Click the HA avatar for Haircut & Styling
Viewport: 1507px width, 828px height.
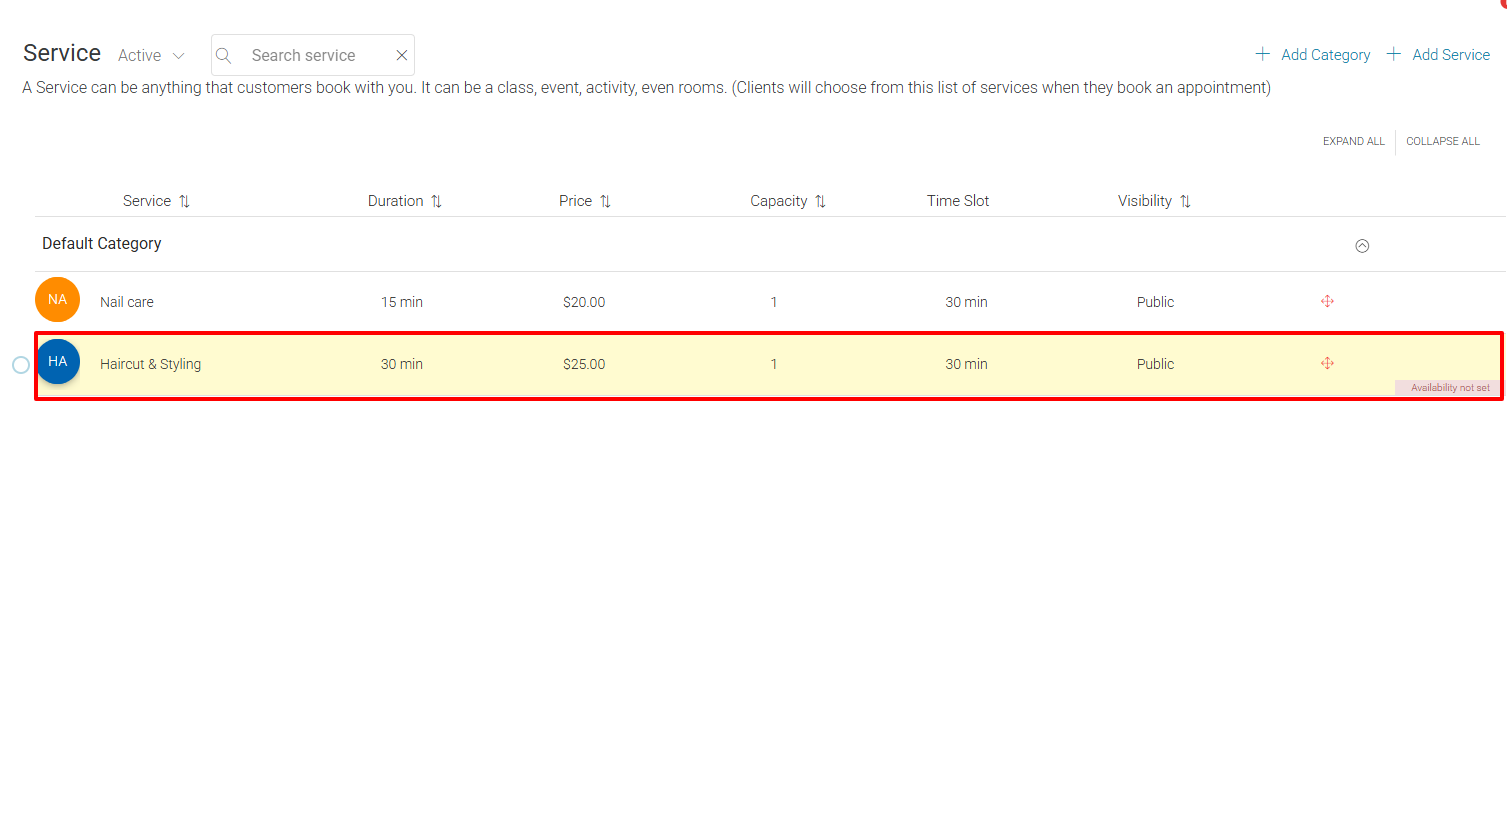(x=57, y=362)
